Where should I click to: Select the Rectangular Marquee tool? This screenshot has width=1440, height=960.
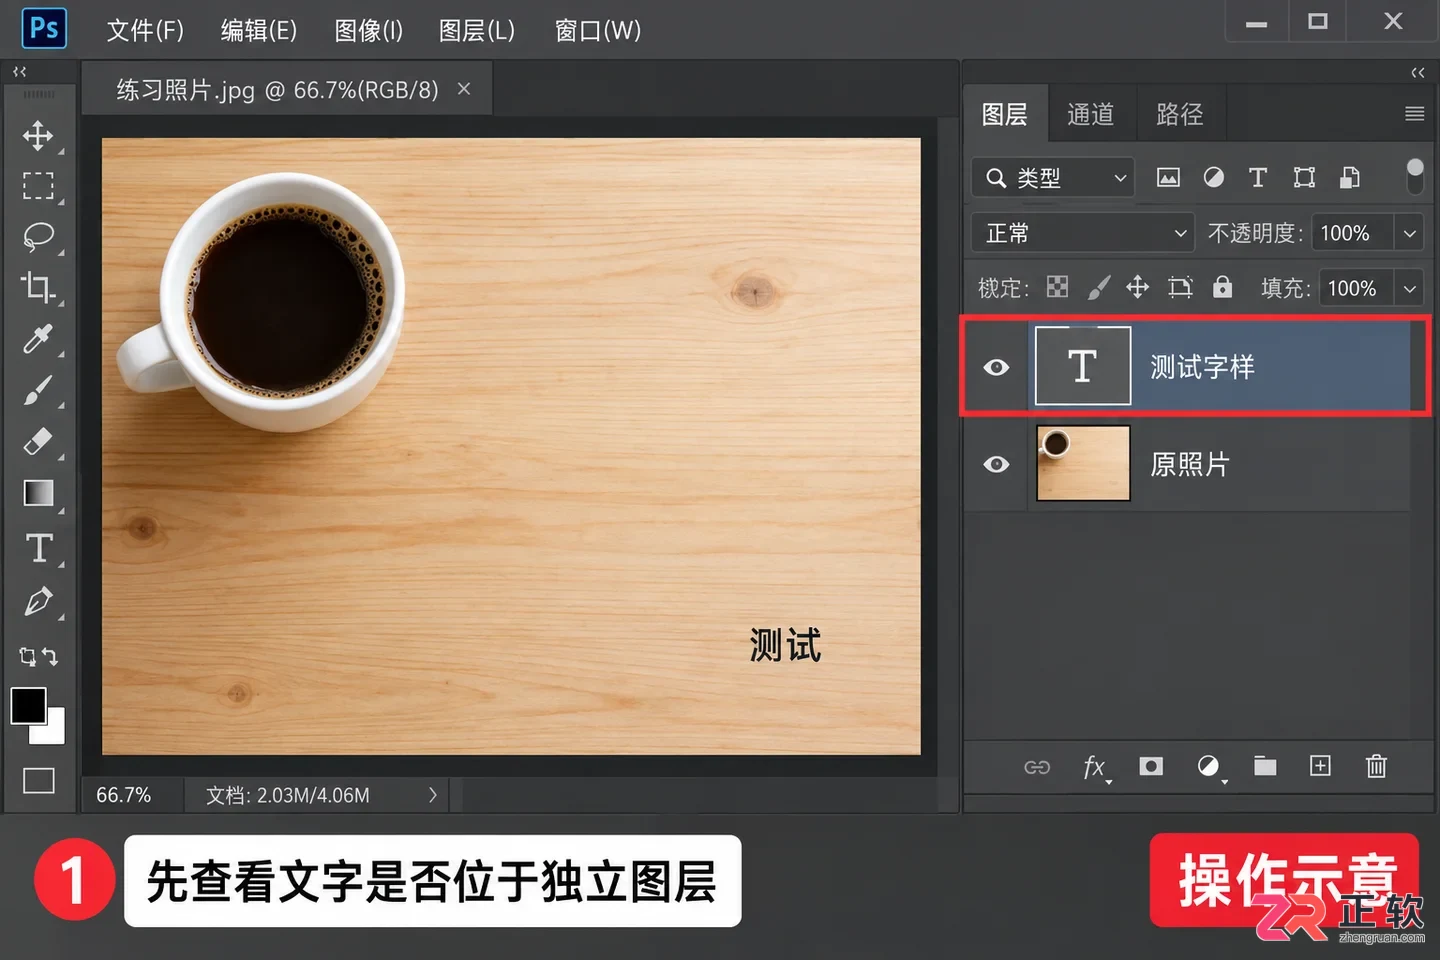coord(38,186)
